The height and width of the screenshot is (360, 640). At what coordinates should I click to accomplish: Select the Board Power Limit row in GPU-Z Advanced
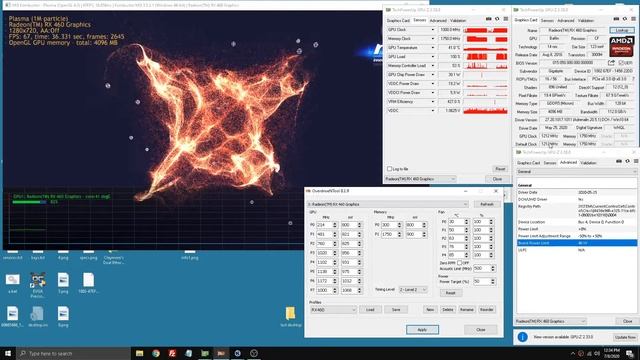pos(576,243)
